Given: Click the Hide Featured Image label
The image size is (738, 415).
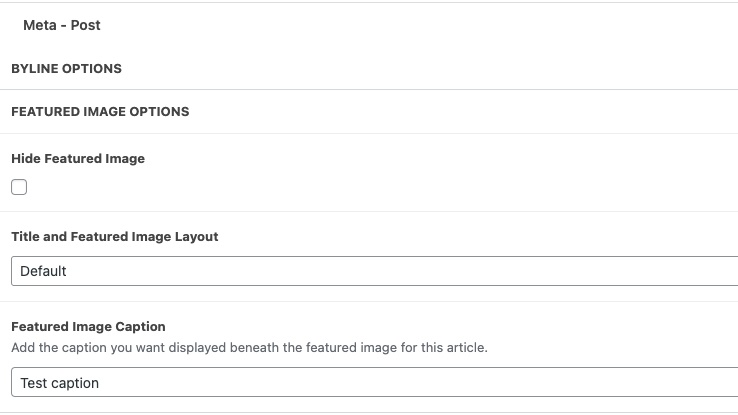Looking at the screenshot, I should click(78, 159).
